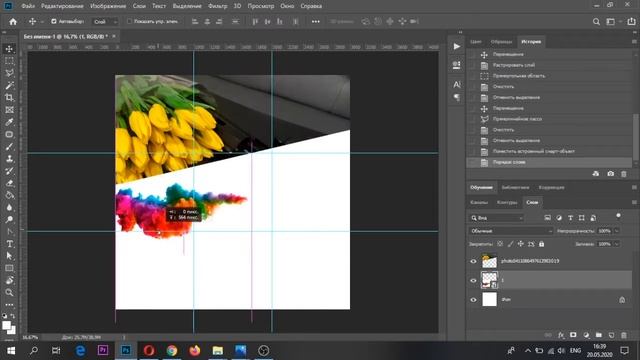
Task: Click the new adjustment layer icon
Action: click(586, 335)
